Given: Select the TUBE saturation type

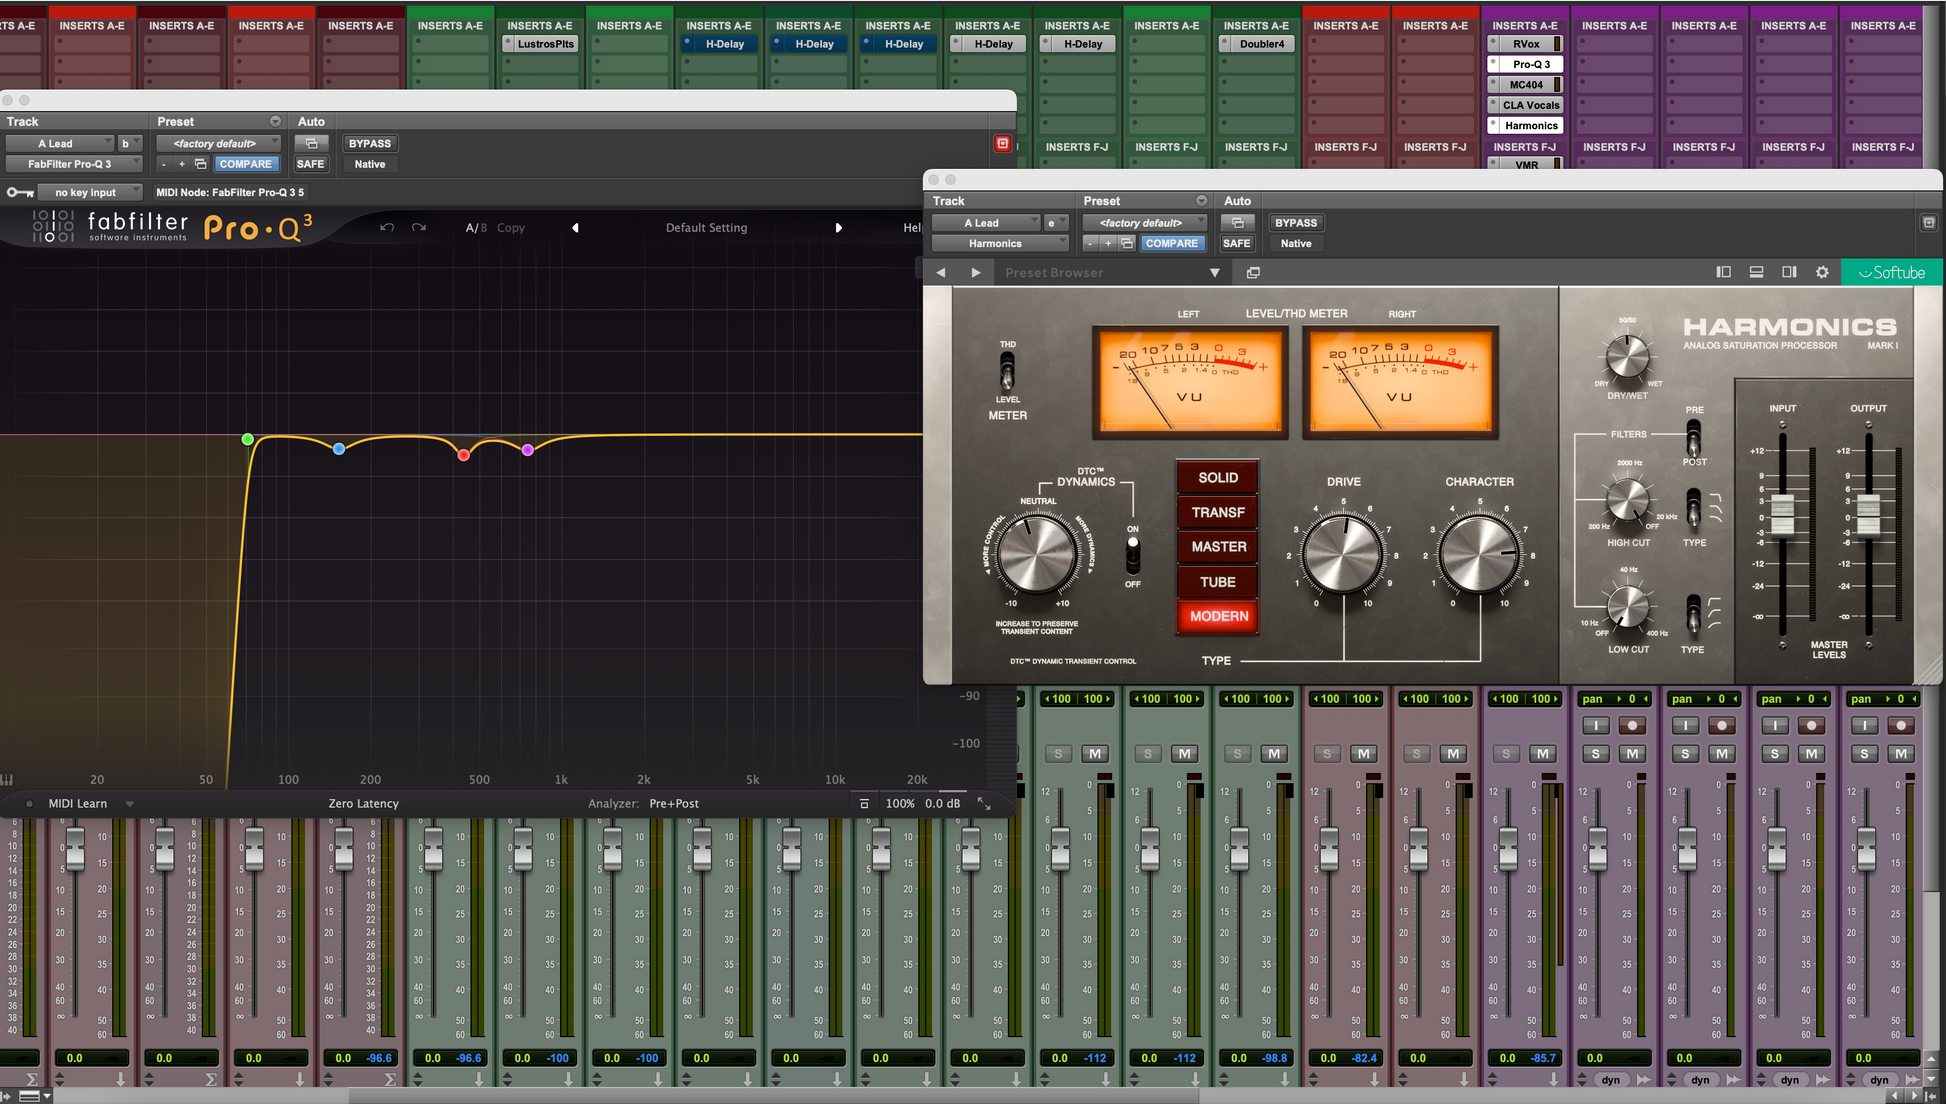Looking at the screenshot, I should pos(1217,582).
